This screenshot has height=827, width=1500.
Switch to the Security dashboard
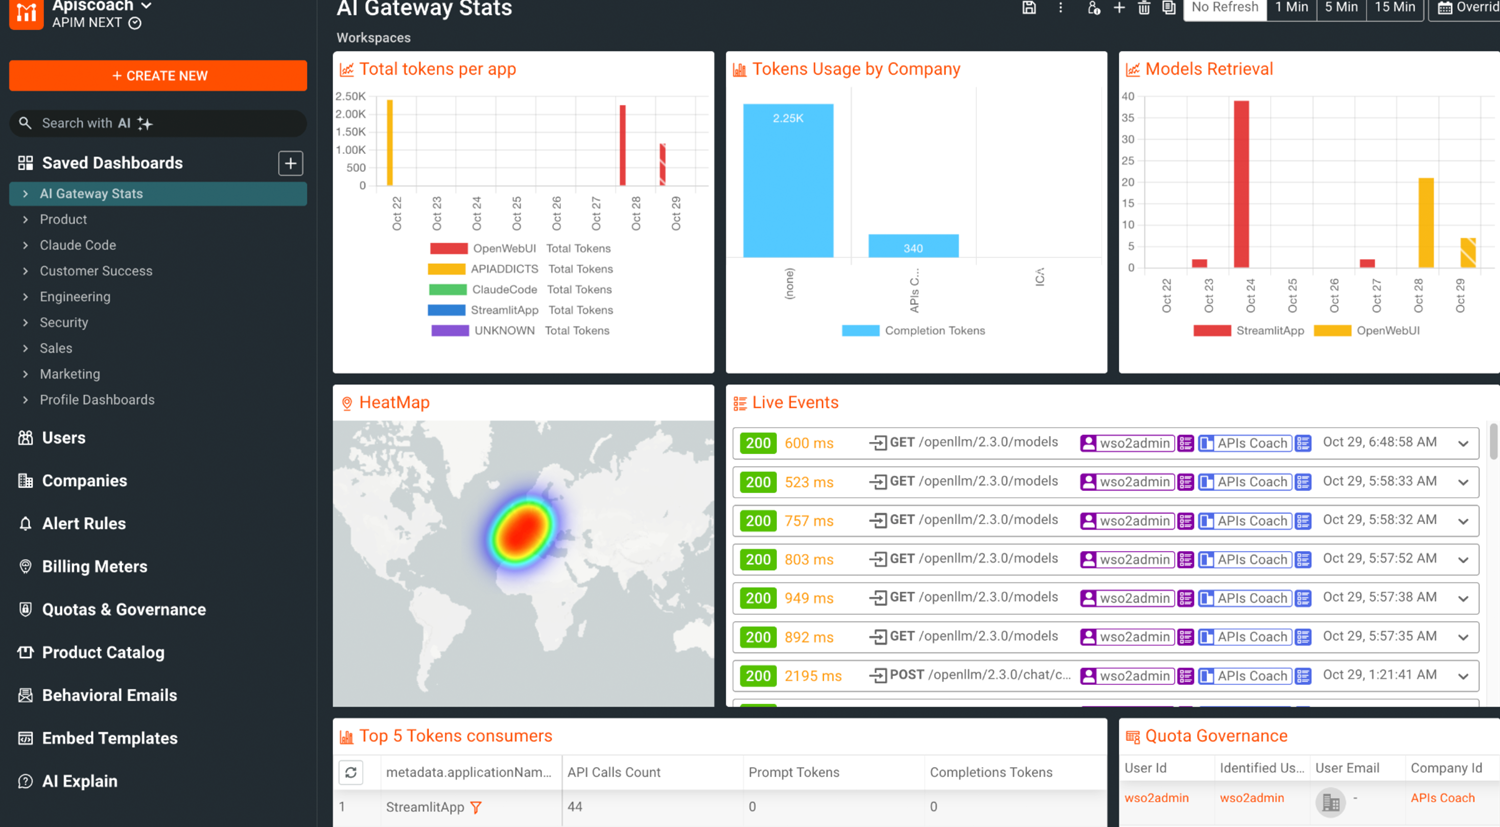[64, 322]
